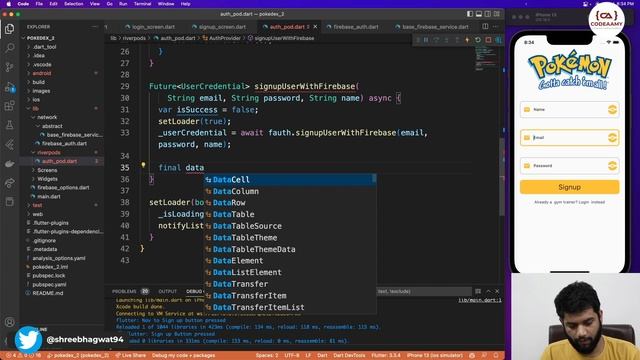Click the Password field in simulator

pyautogui.click(x=569, y=166)
